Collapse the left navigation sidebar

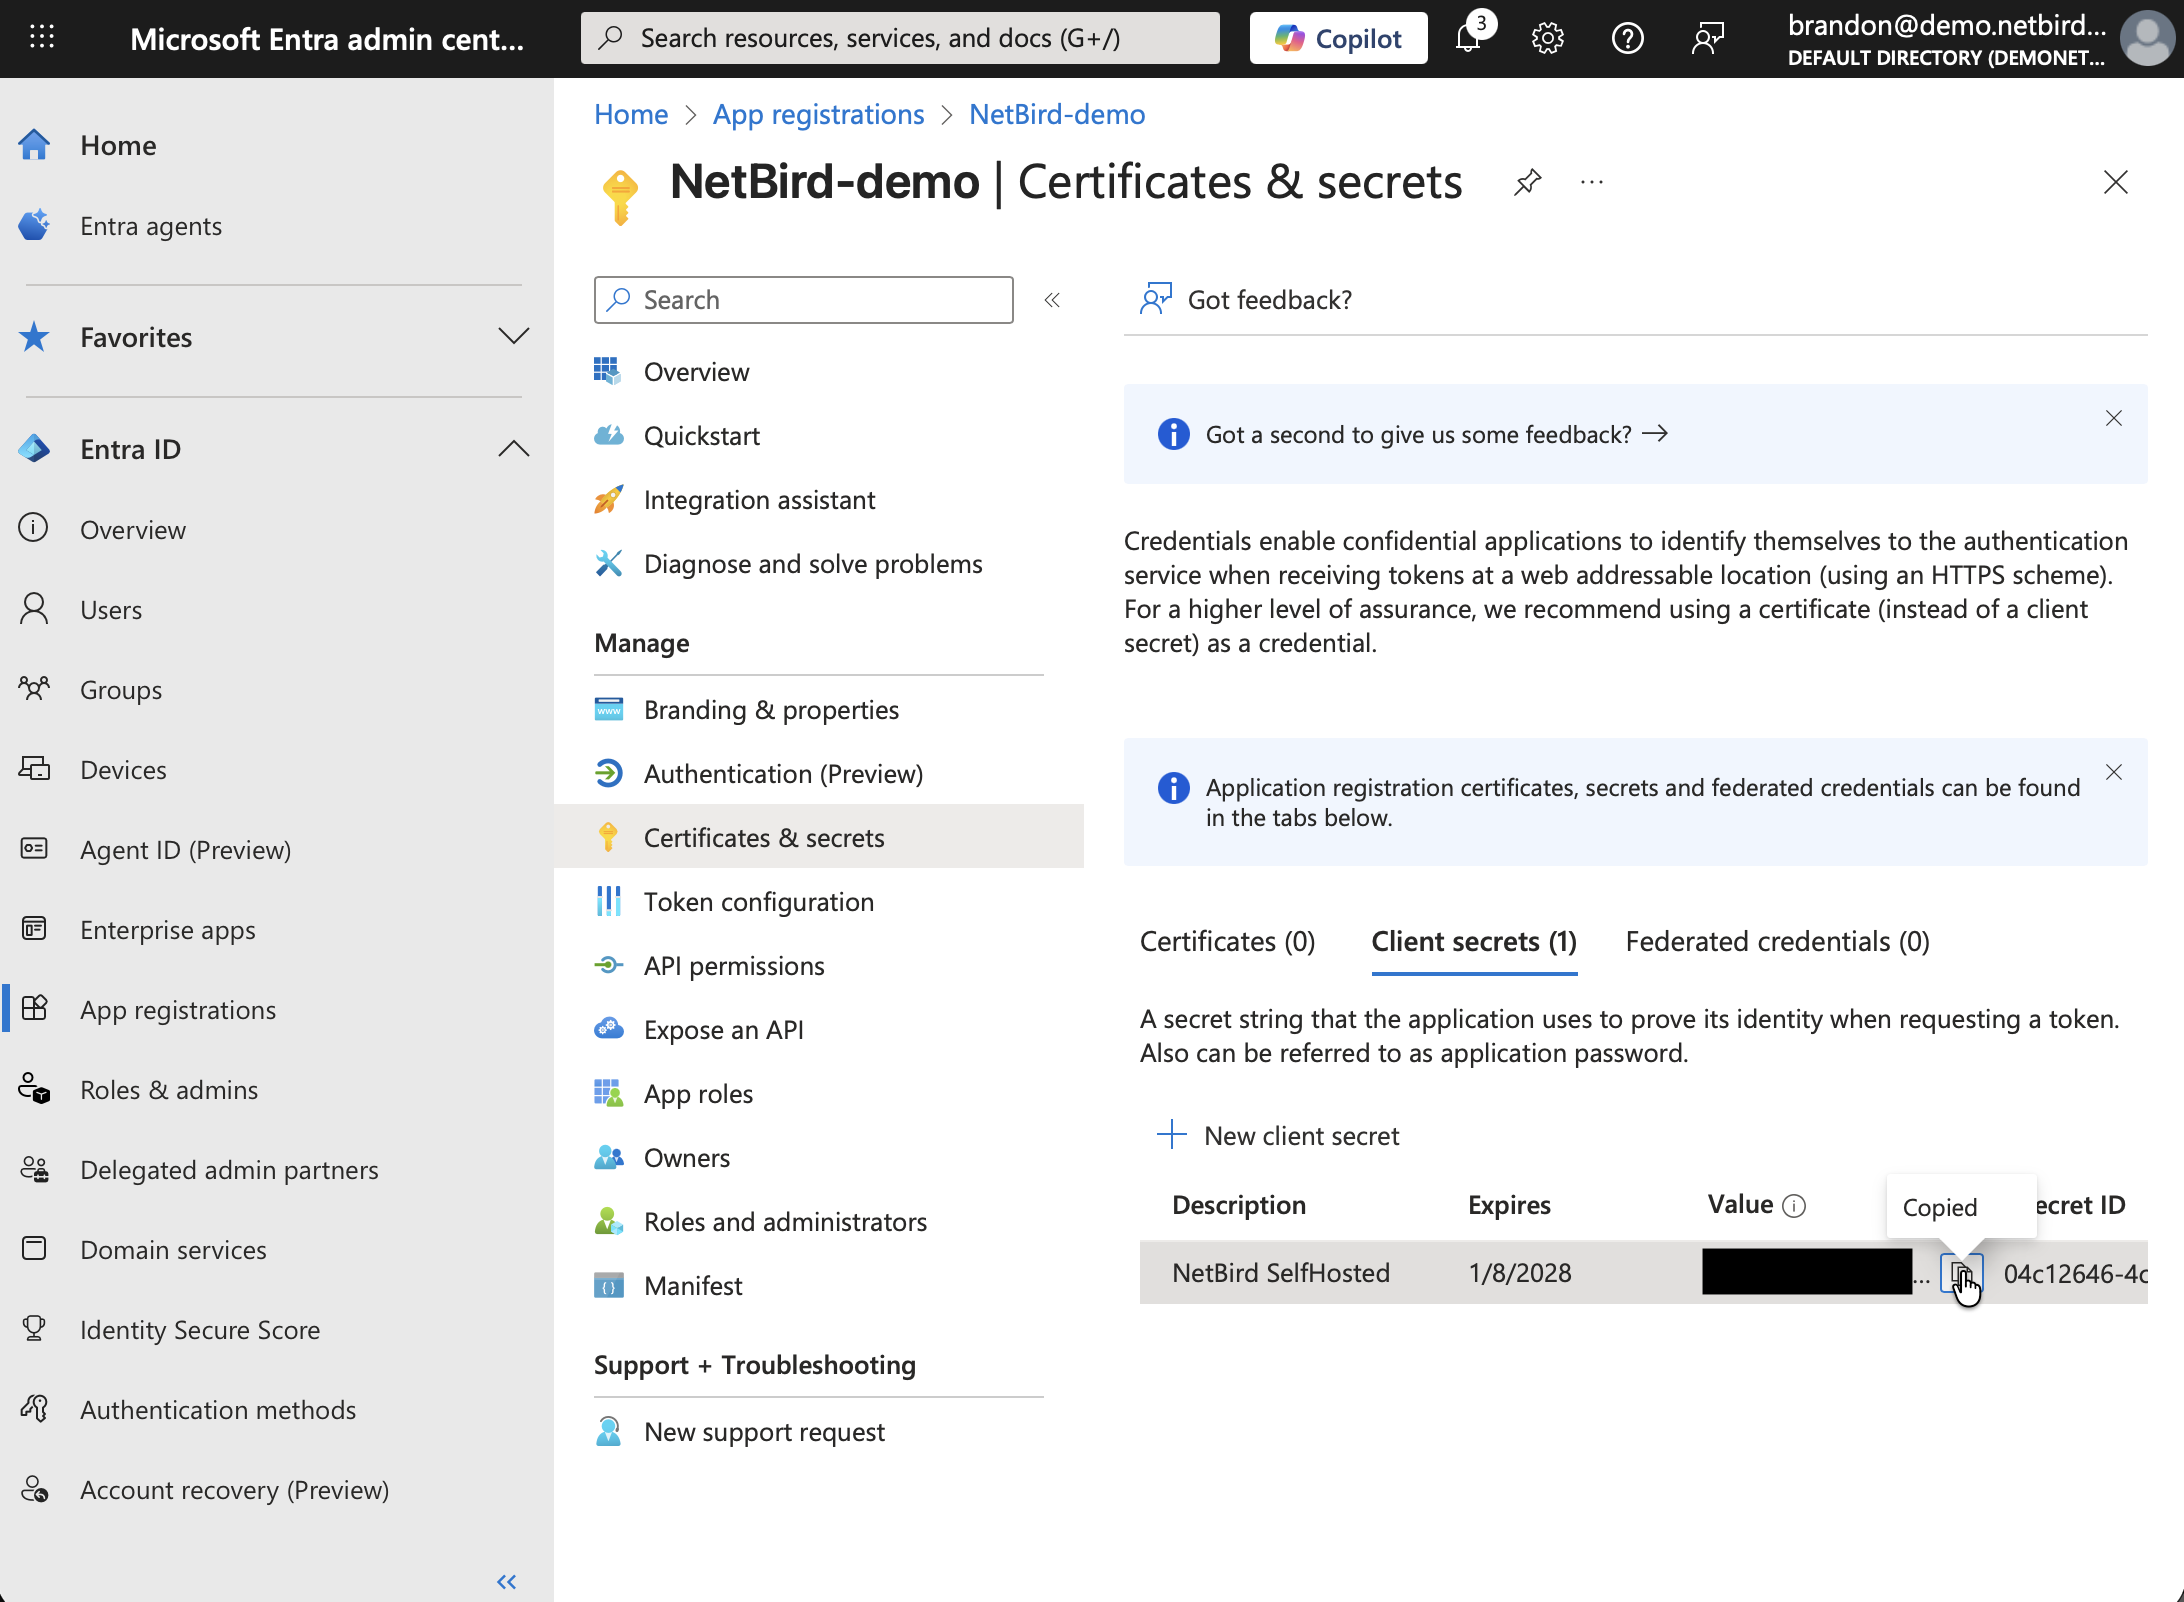tap(507, 1581)
